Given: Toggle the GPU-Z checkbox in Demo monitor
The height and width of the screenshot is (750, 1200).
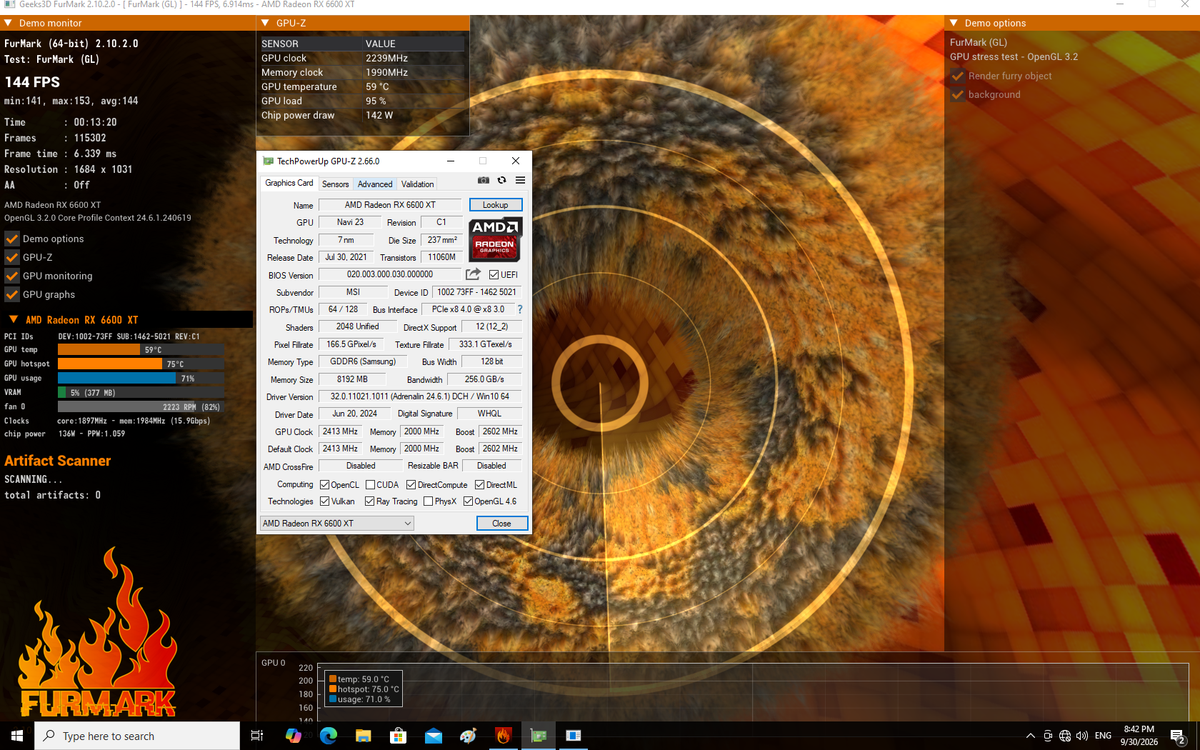Looking at the screenshot, I should (x=12, y=257).
